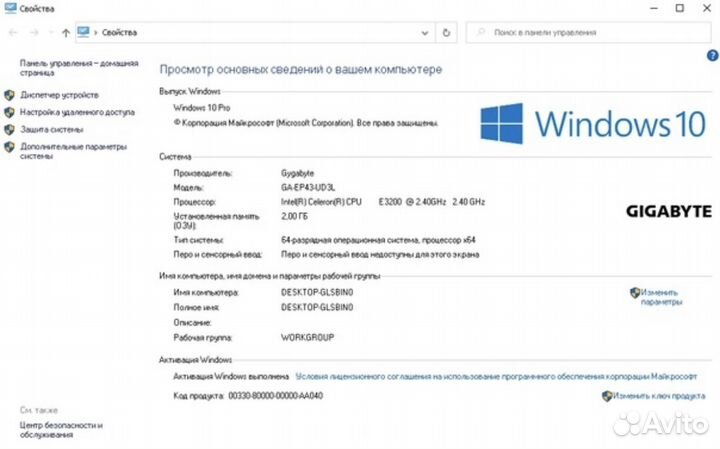720x449 pixels.
Task: Open Центр безопасности и обслуживания
Action: coord(61,430)
